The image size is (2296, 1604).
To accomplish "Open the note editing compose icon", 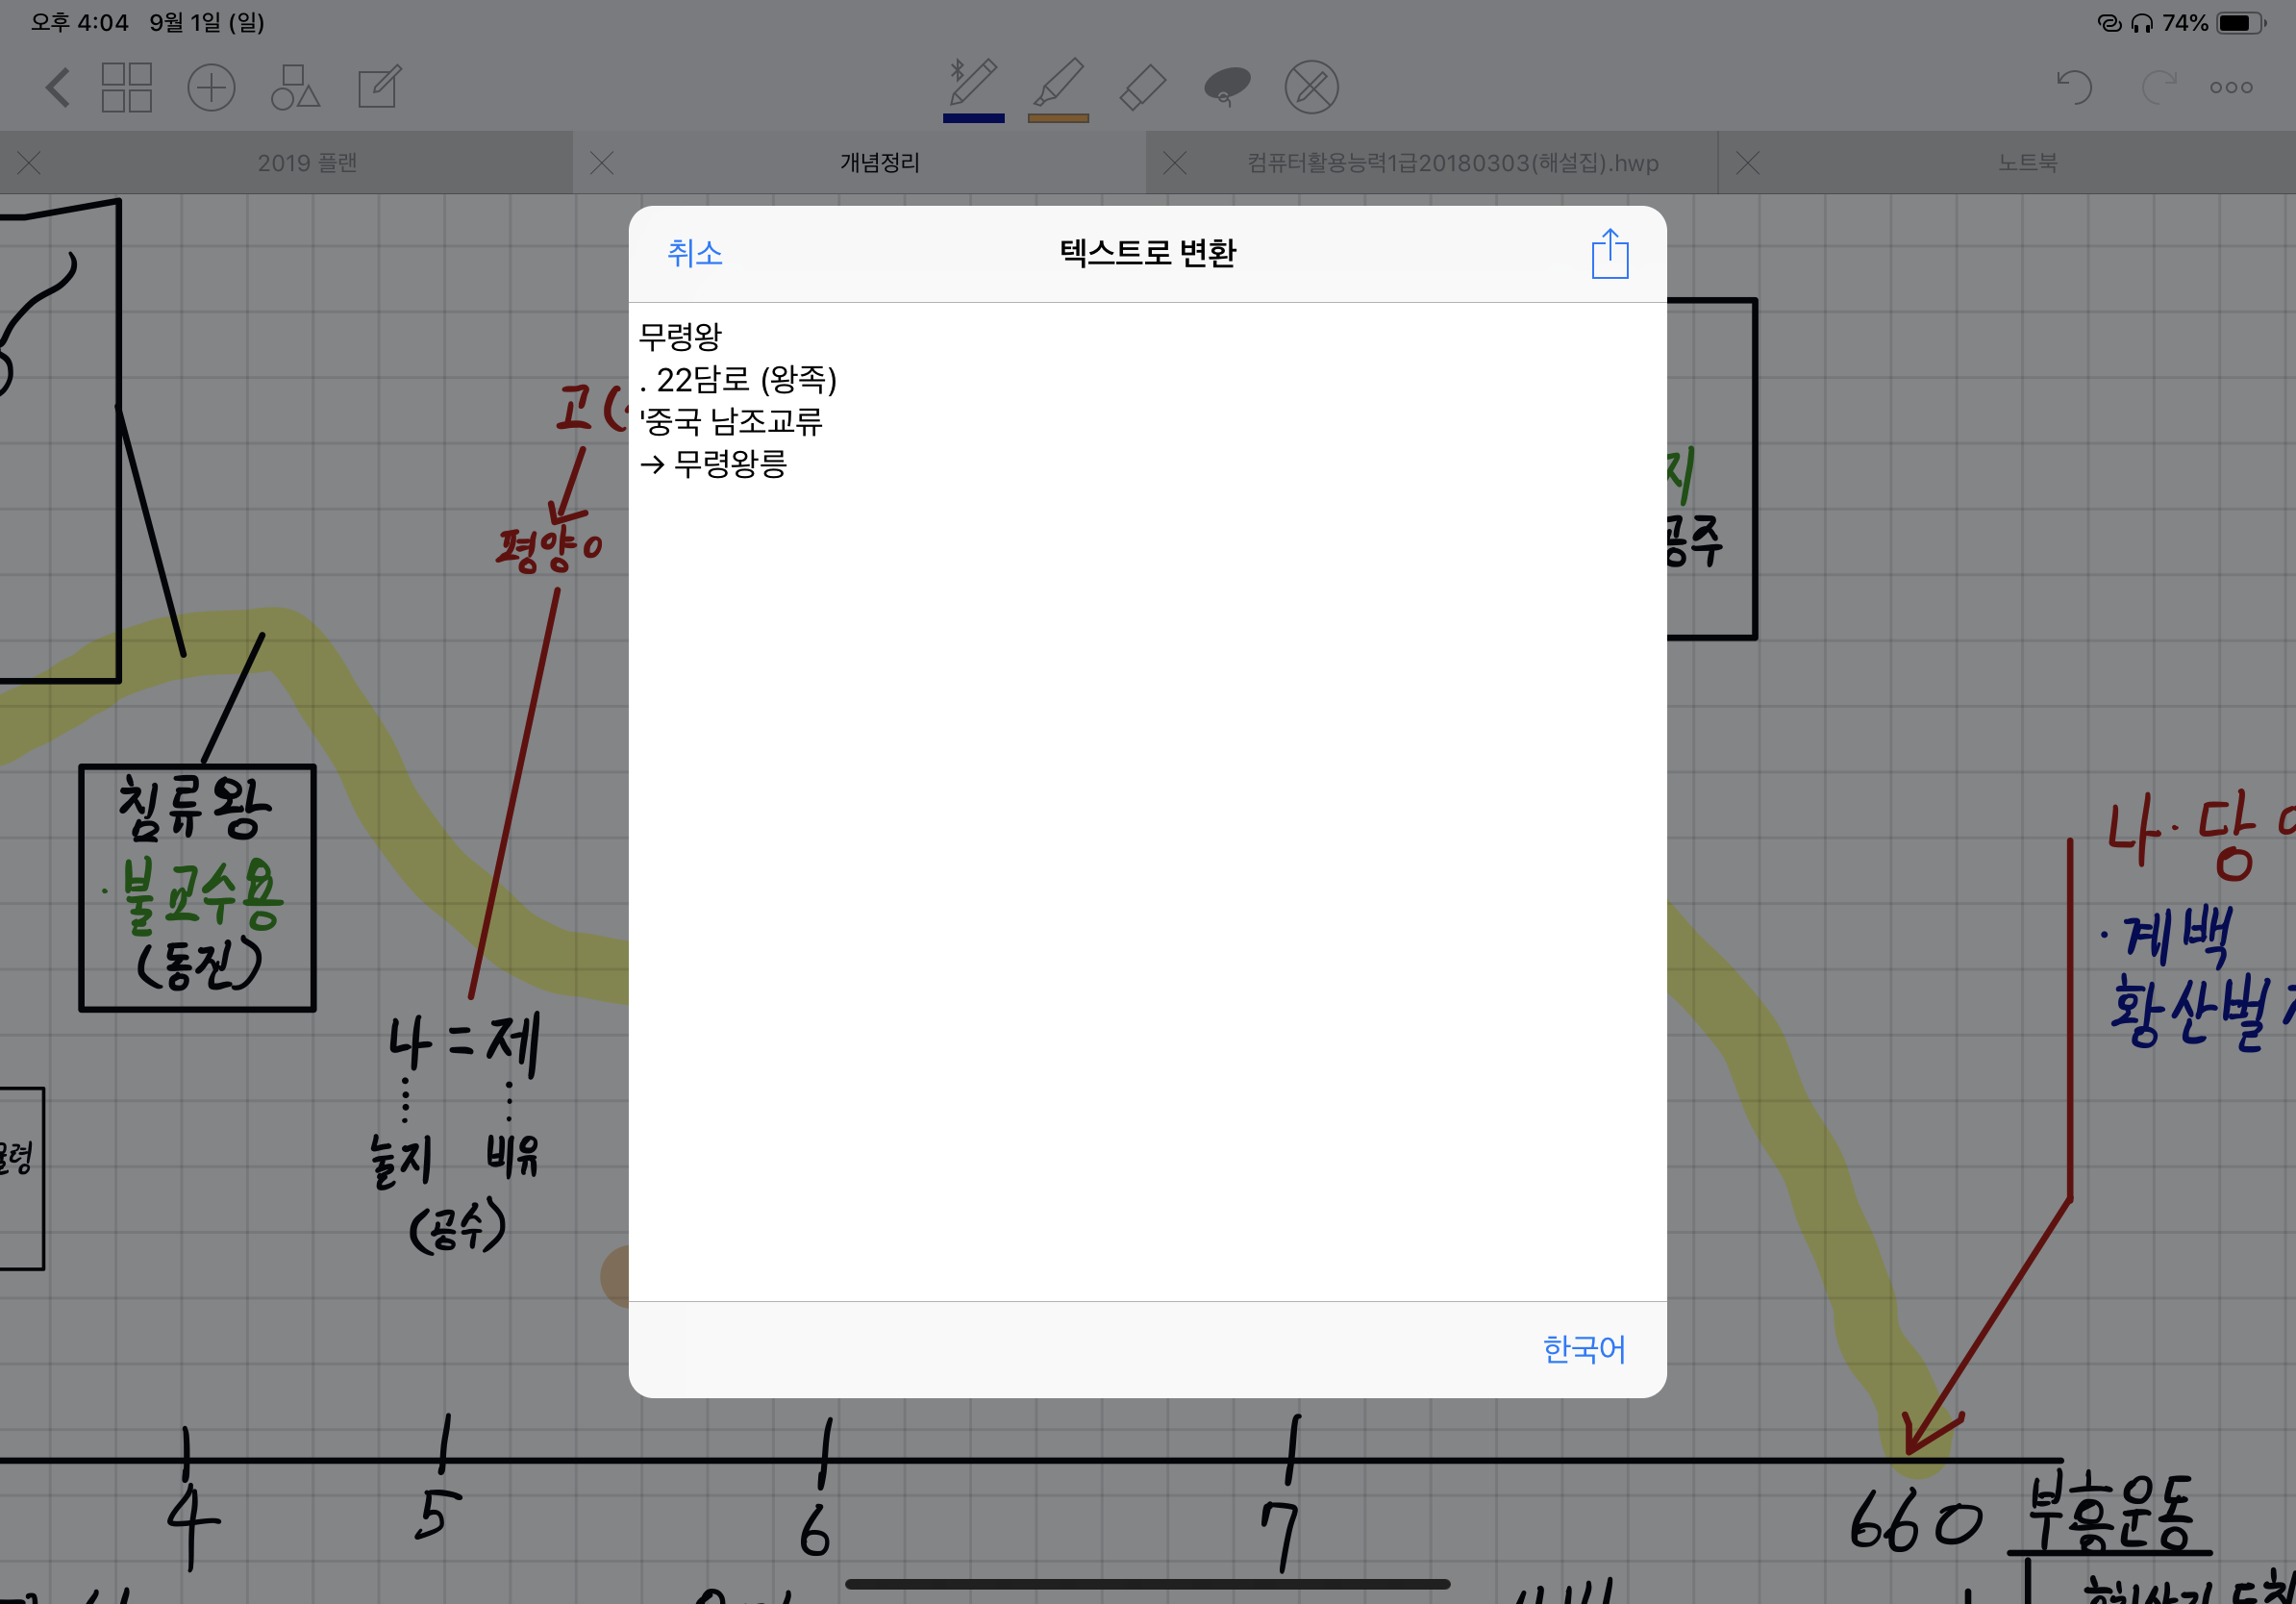I will (379, 87).
